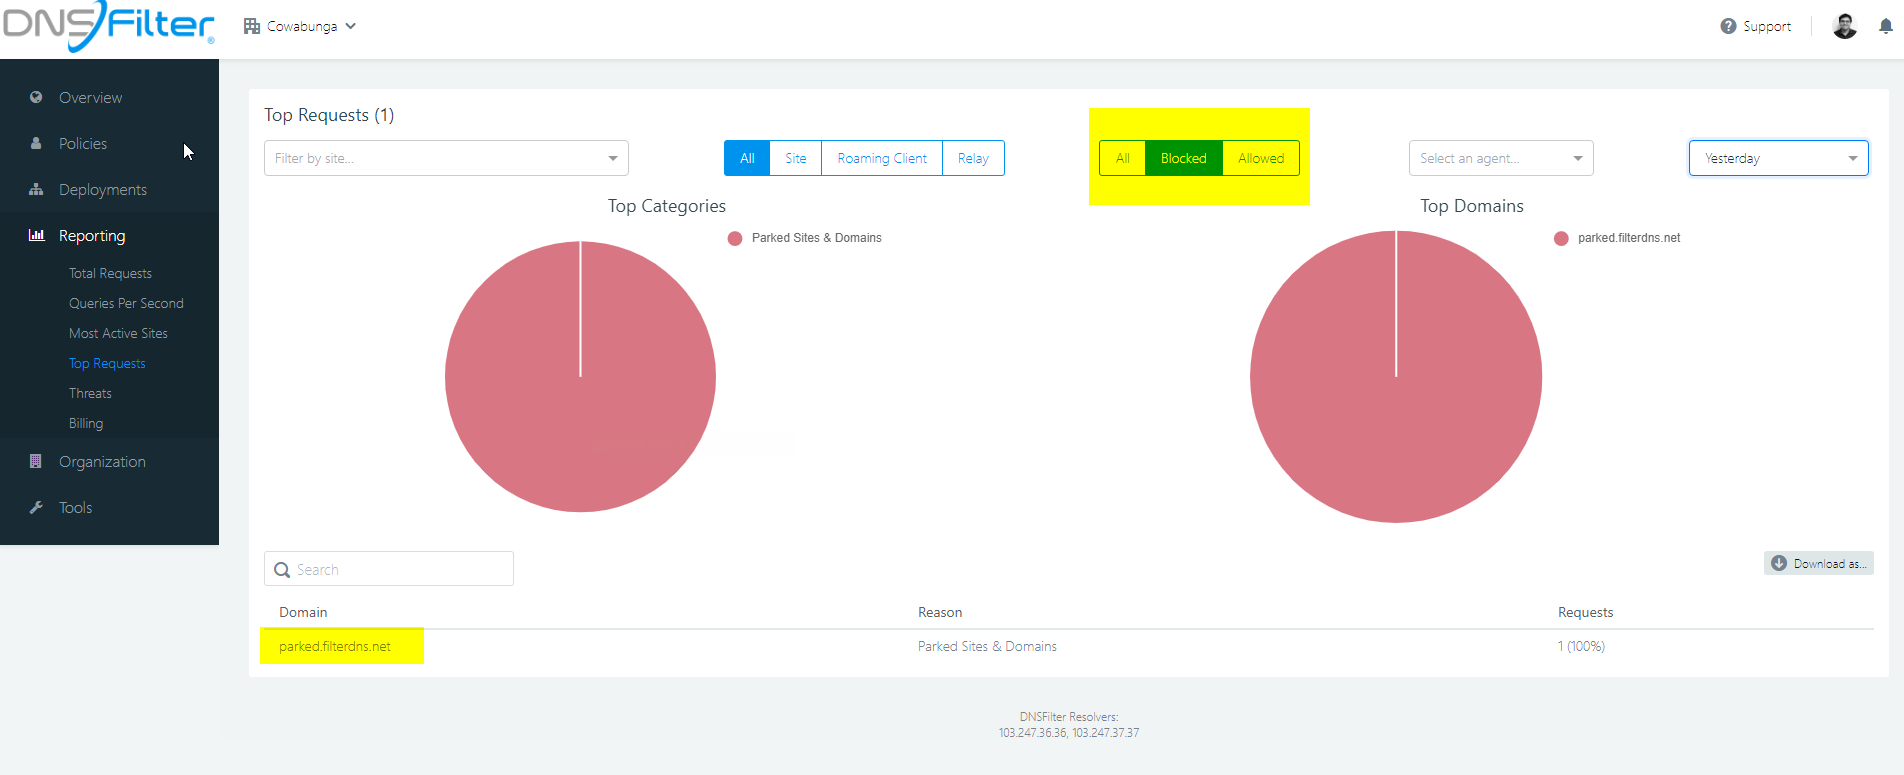Image resolution: width=1904 pixels, height=775 pixels.
Task: Open Most Active Sites report
Action: (x=118, y=333)
